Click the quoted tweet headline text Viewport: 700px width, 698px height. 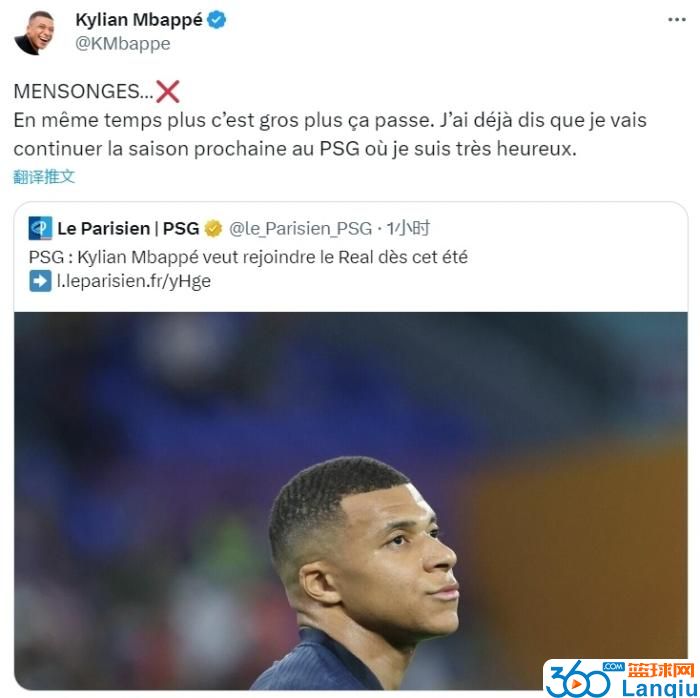point(248,257)
